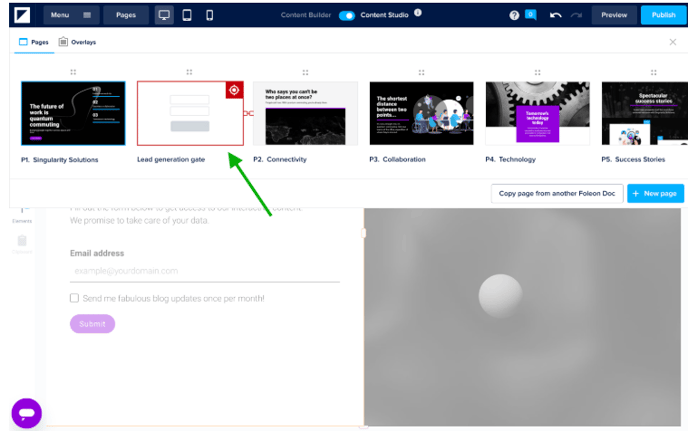Open the Menu dropdown
Screen dimensions: 688x431
click(x=71, y=15)
